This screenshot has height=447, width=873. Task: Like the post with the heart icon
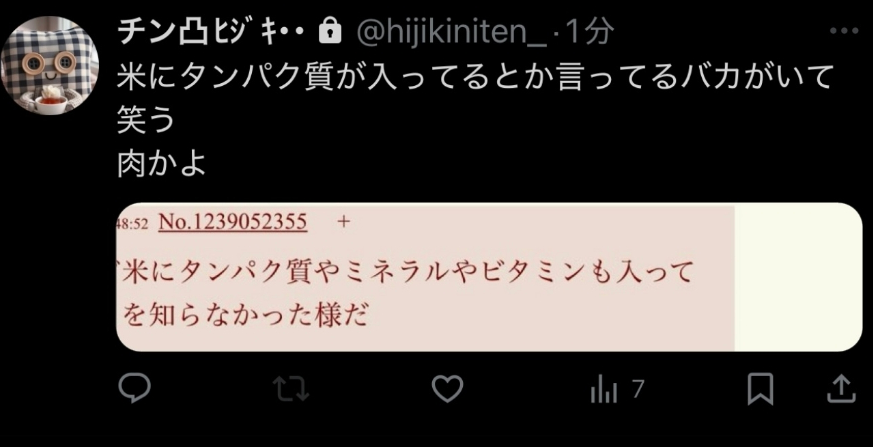coord(448,389)
